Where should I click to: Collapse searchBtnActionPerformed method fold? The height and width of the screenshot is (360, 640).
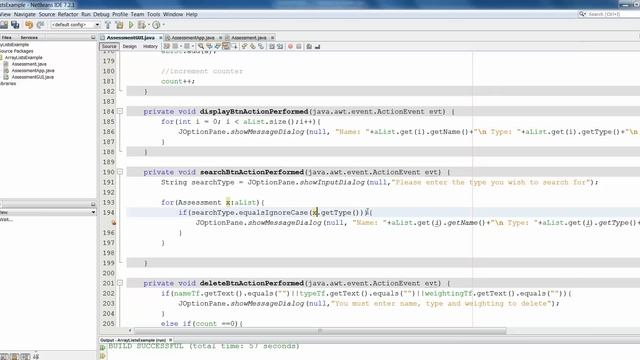click(x=120, y=172)
